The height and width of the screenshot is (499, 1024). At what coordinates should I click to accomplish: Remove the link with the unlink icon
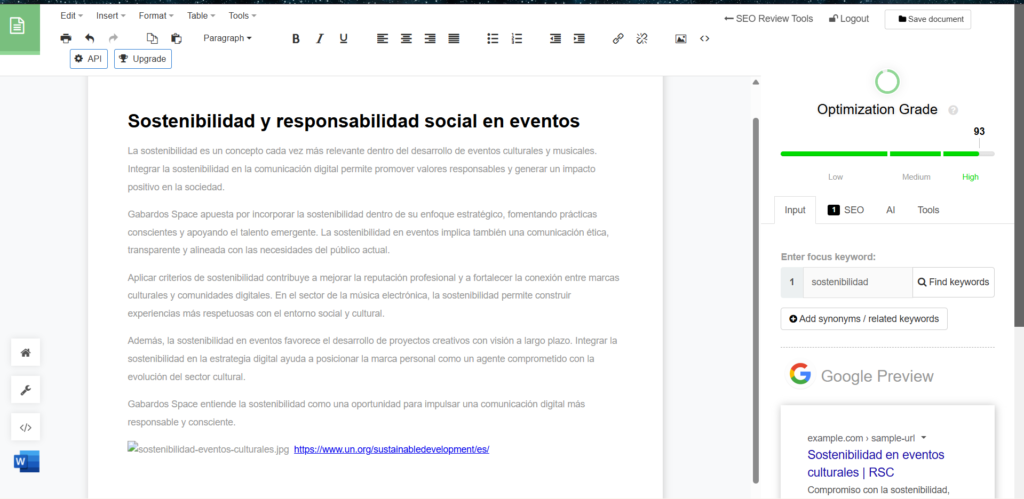tap(642, 39)
